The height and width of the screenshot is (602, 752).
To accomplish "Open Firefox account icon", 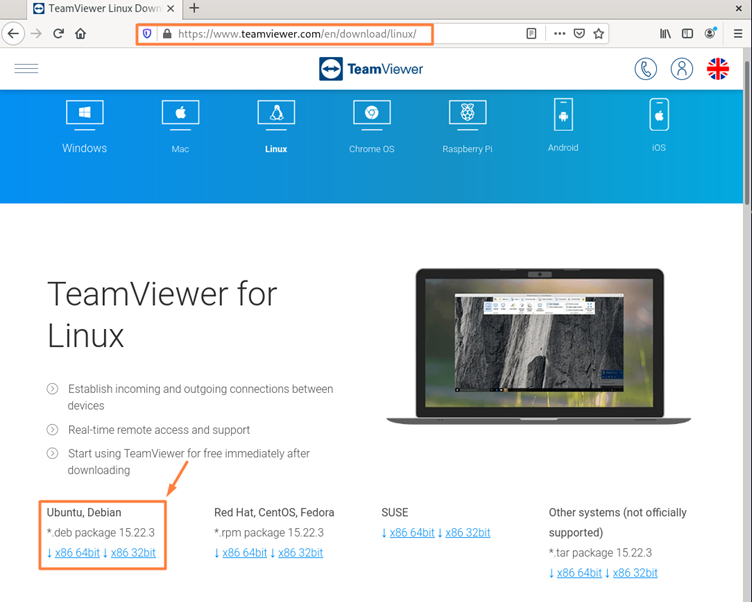I will coord(710,33).
